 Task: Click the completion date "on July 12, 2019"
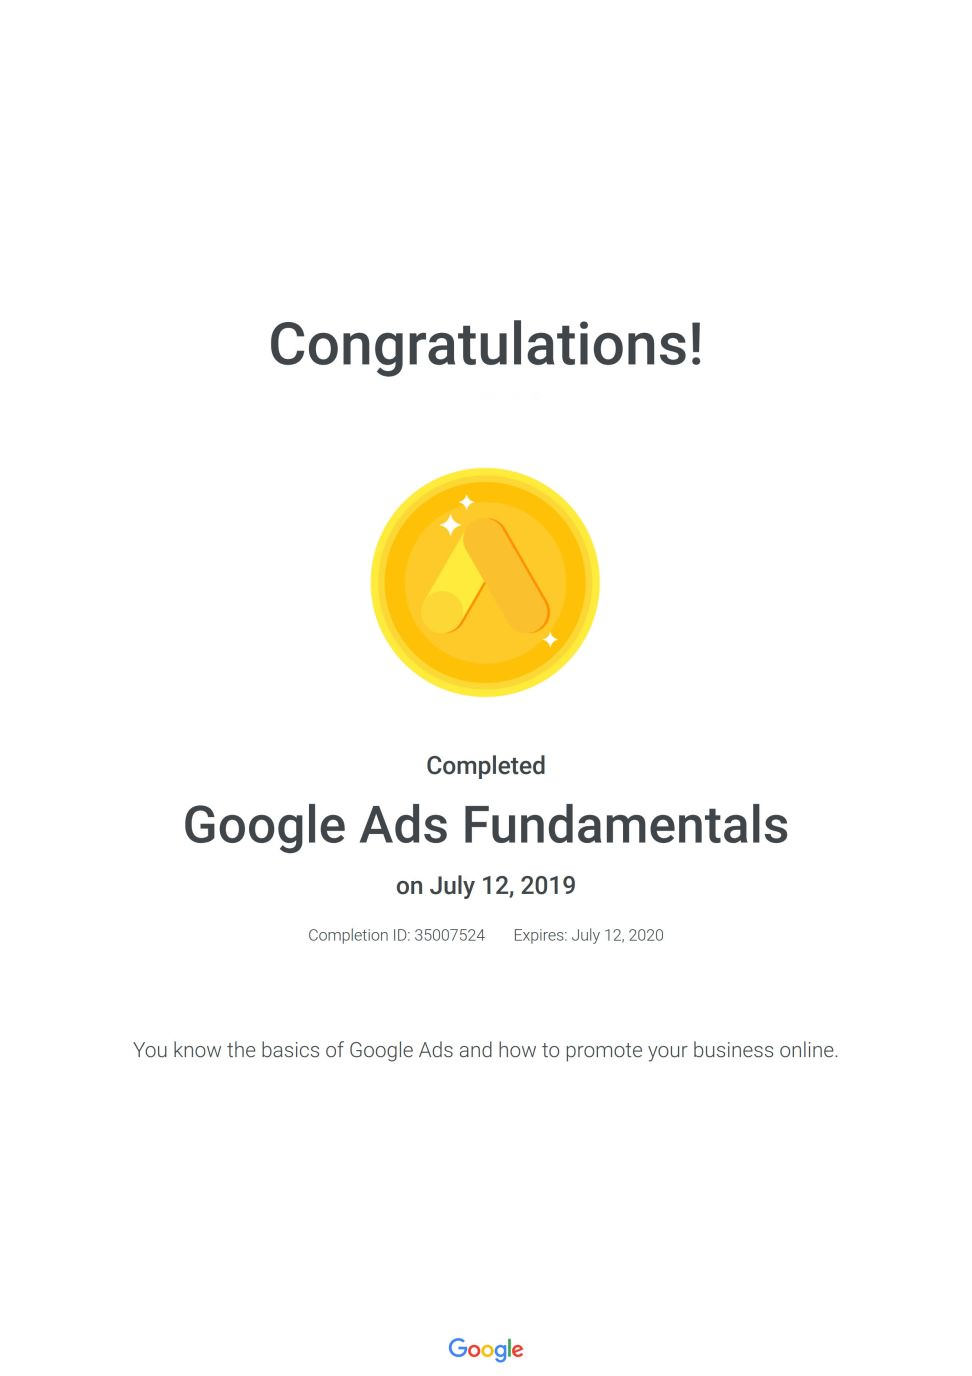[x=486, y=885]
